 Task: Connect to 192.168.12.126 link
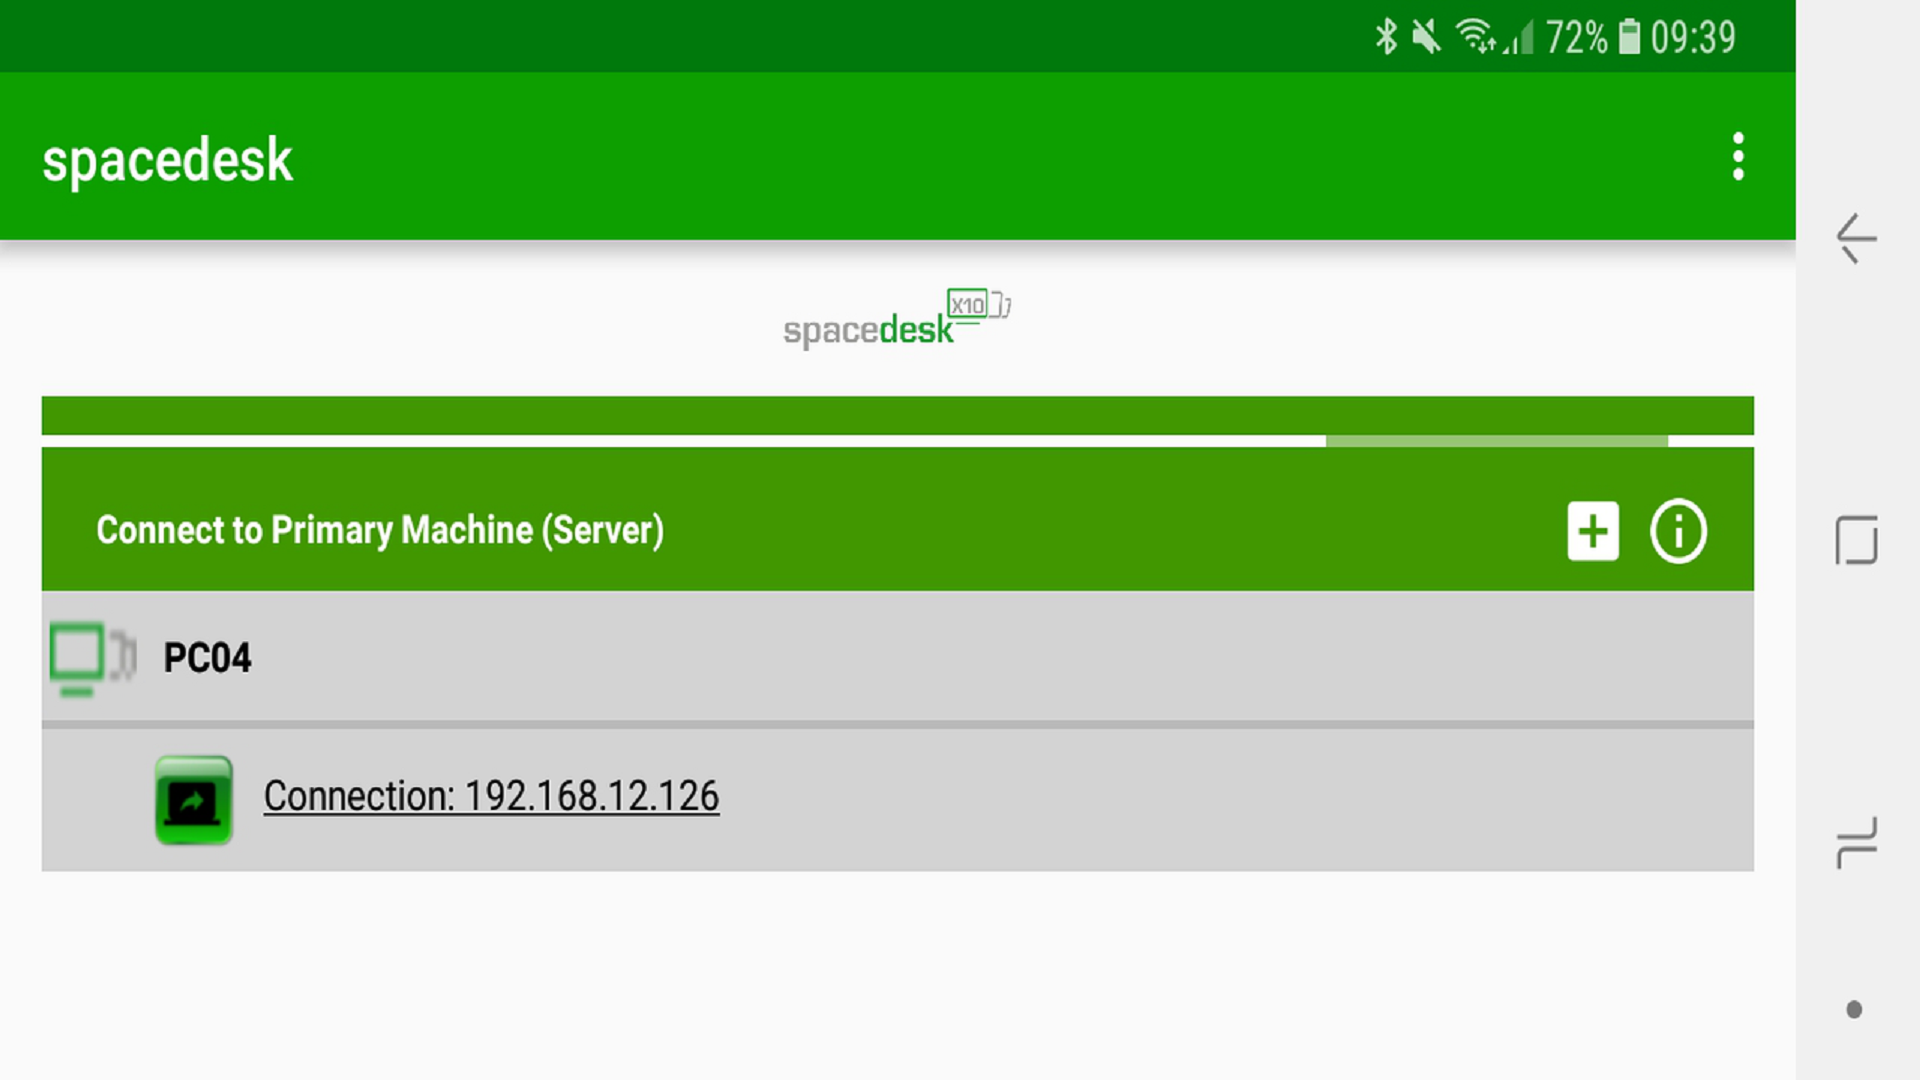[491, 796]
